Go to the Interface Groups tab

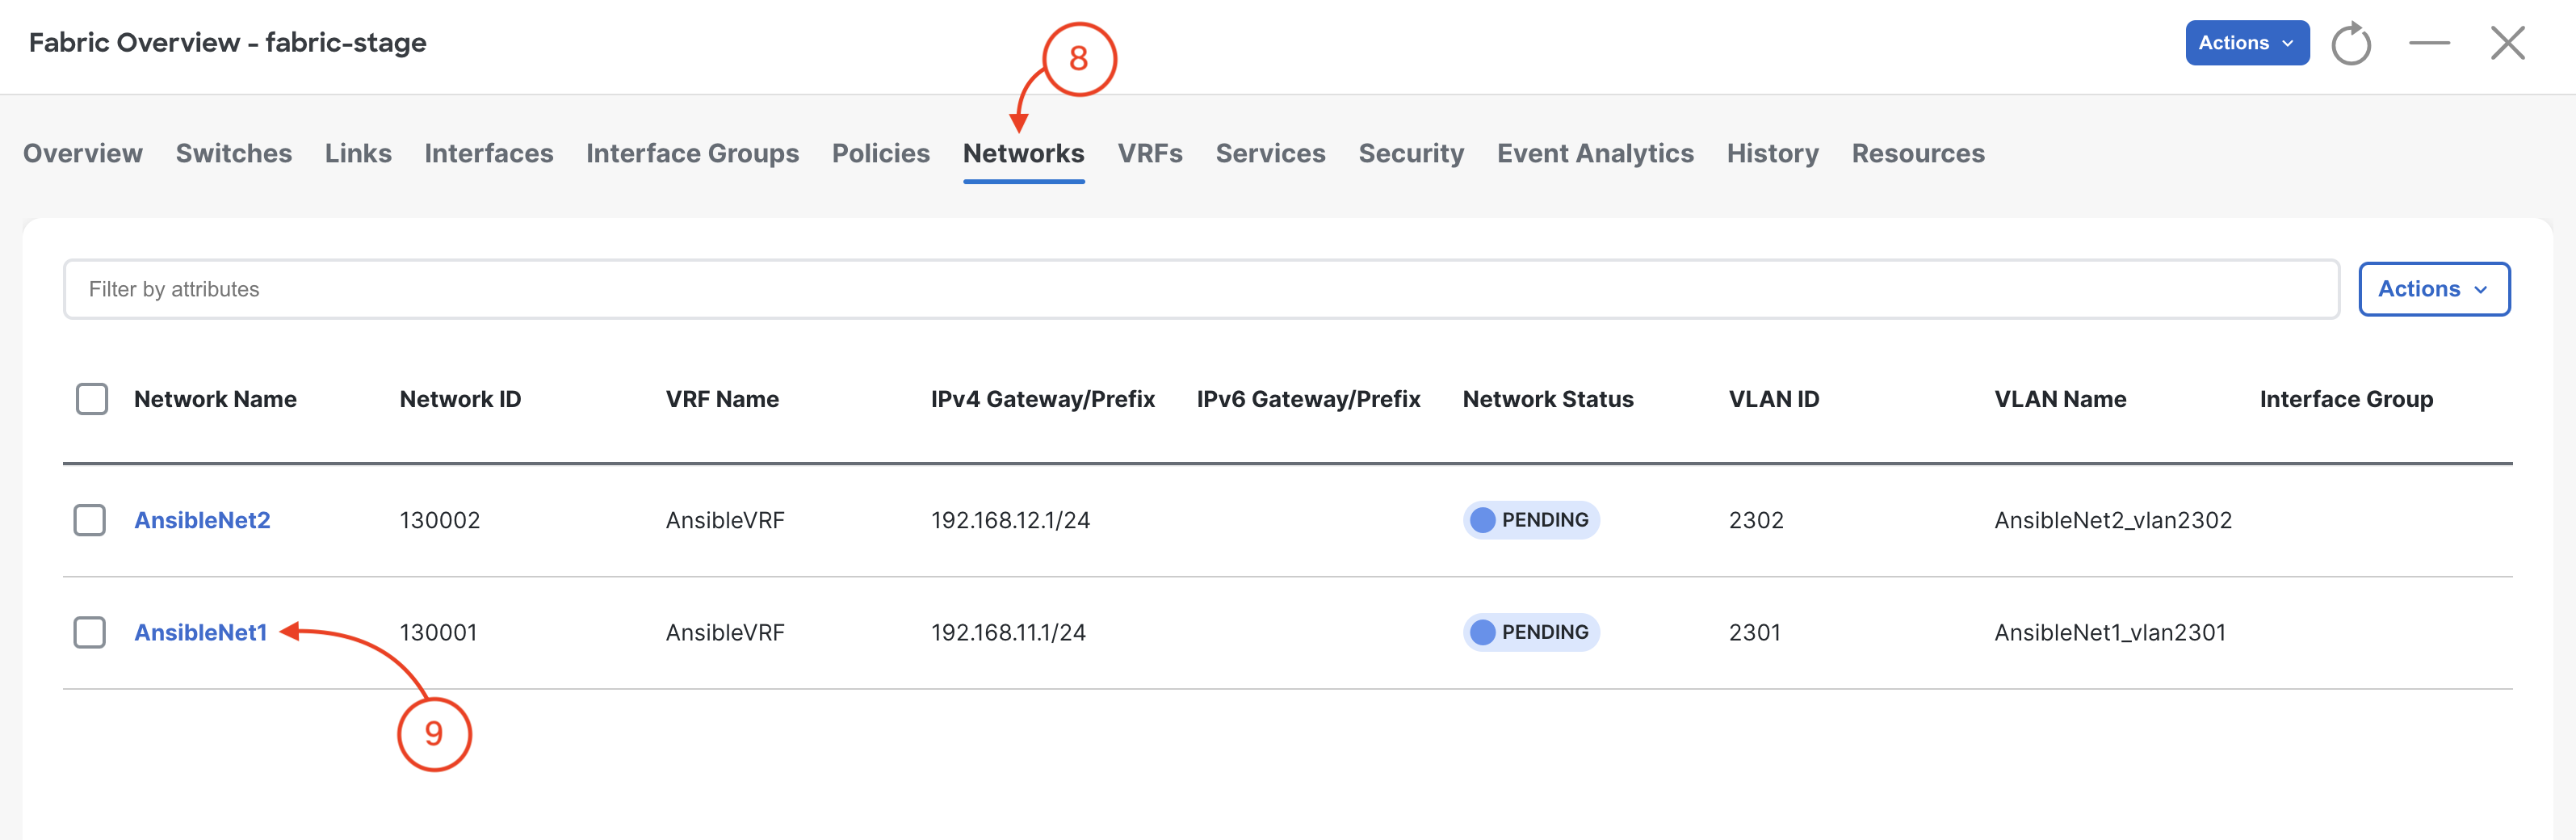click(693, 153)
